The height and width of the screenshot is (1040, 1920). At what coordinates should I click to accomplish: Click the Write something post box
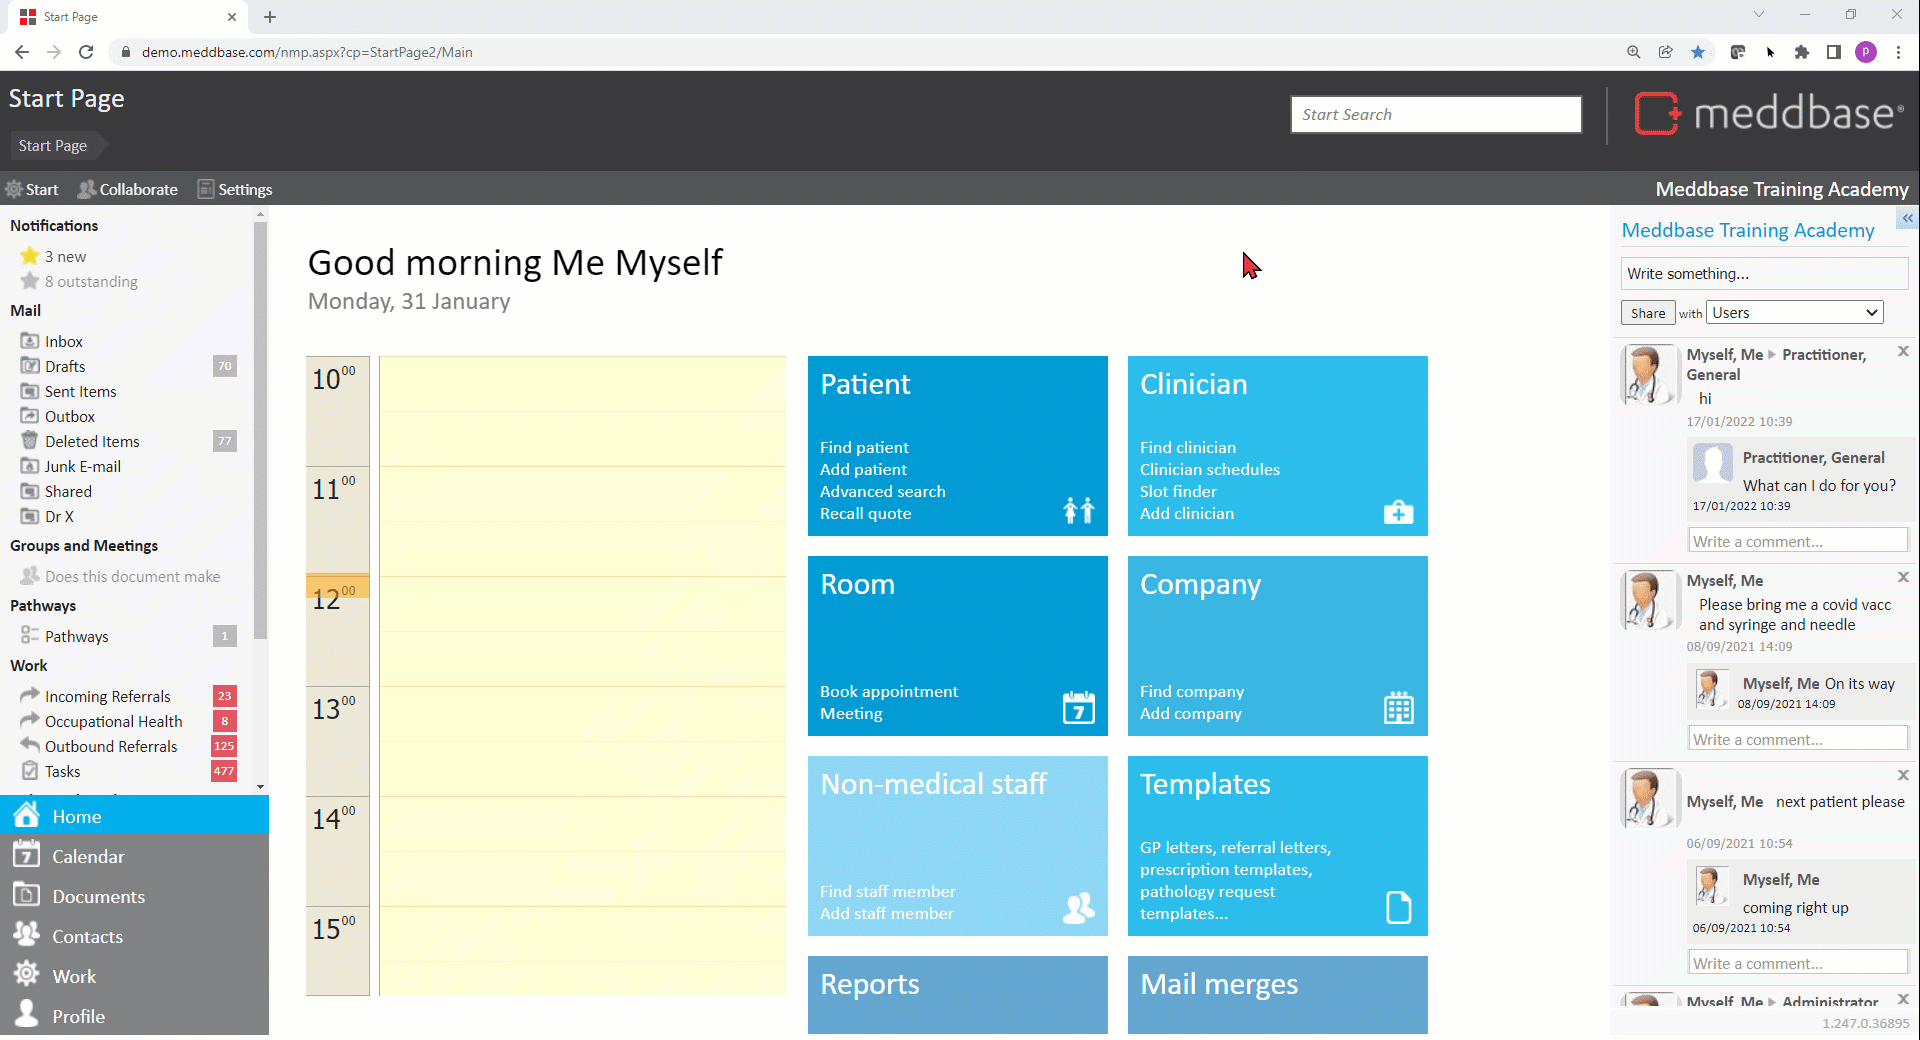click(x=1764, y=273)
